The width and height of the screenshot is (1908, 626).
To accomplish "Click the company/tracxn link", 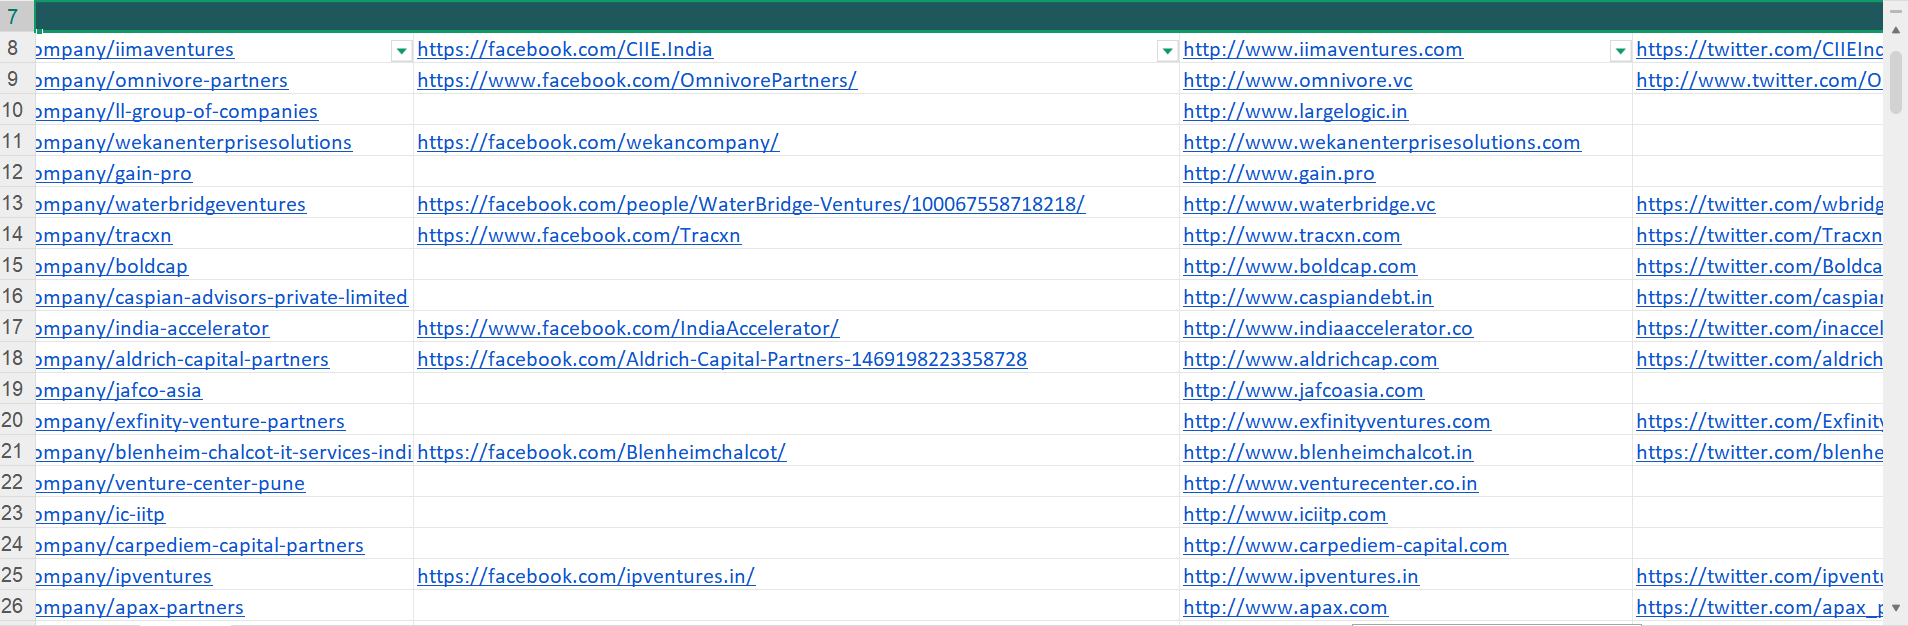I will [x=104, y=236].
